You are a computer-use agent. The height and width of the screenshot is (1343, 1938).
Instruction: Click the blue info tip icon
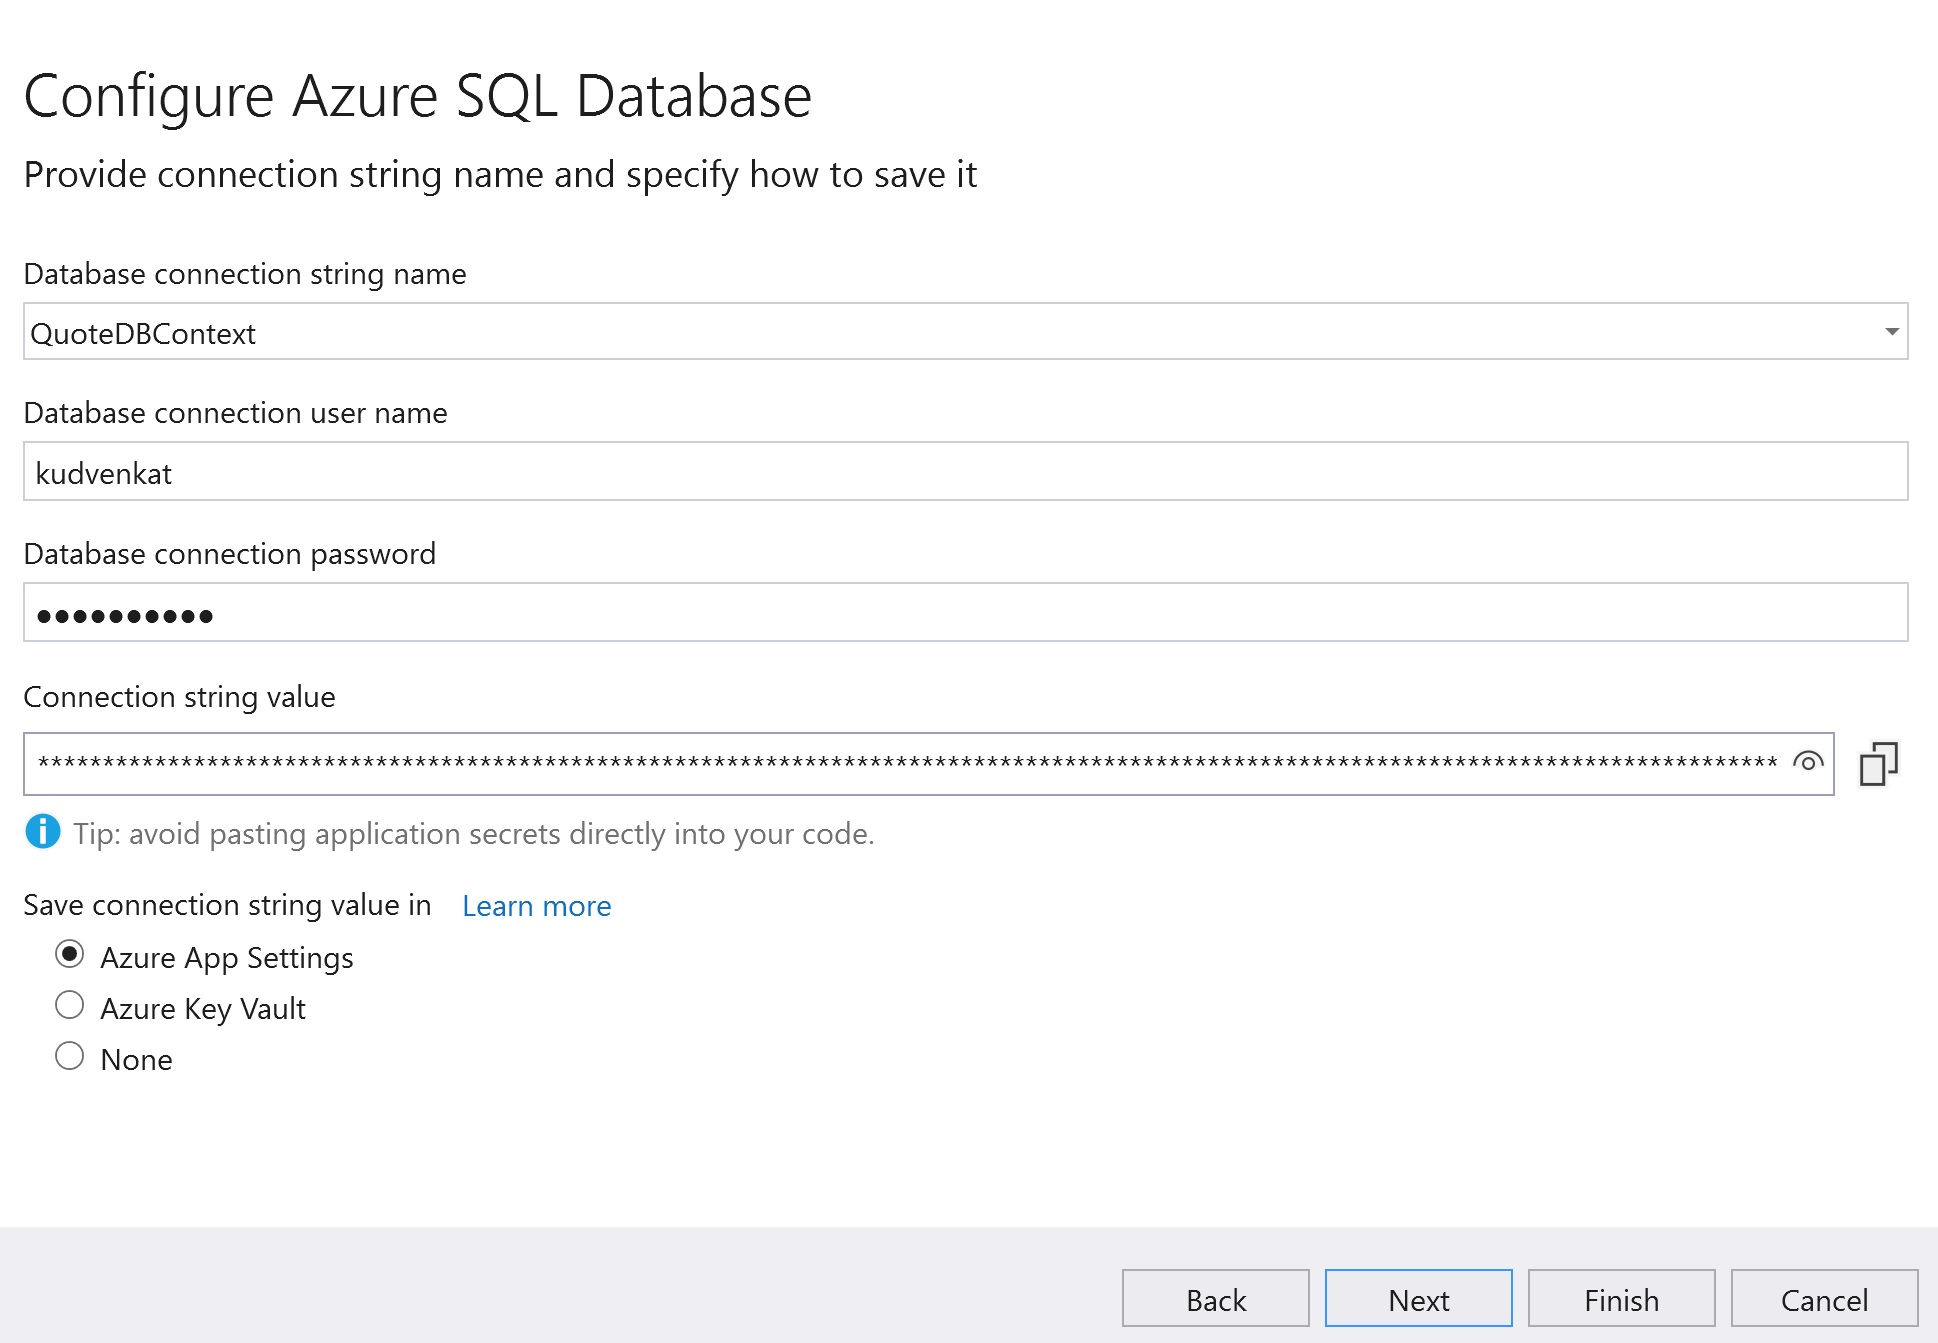click(x=43, y=832)
